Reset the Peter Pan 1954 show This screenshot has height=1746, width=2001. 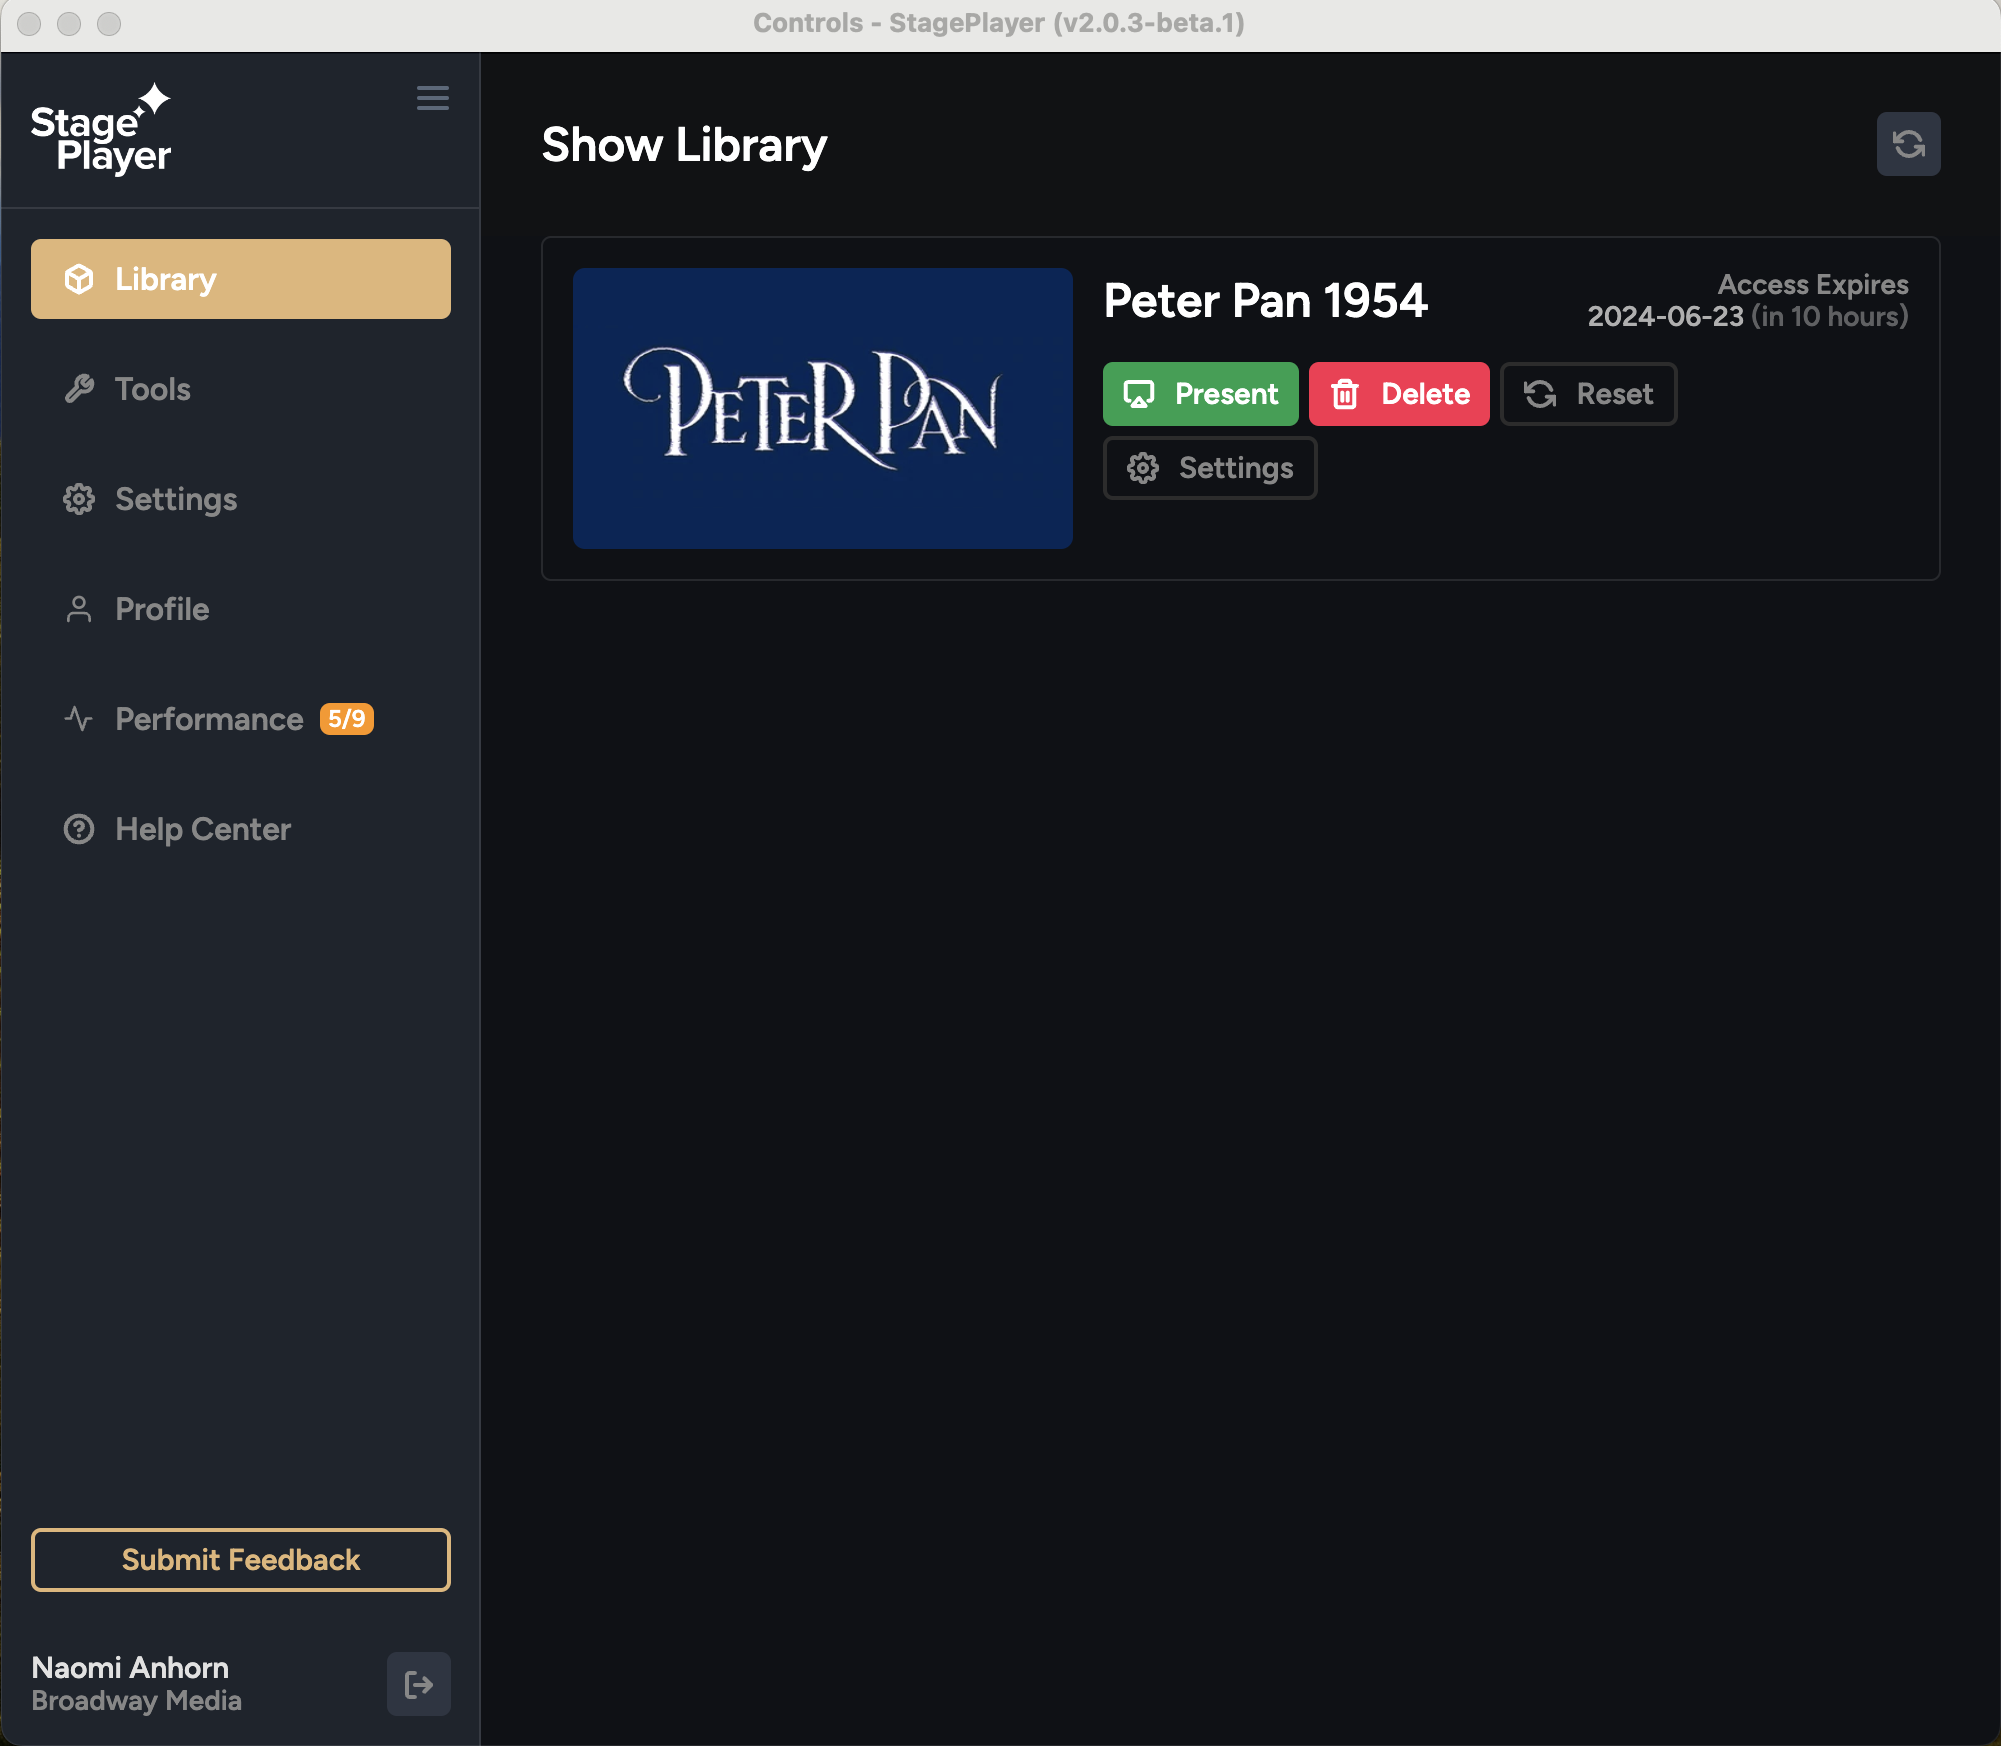(x=1588, y=394)
